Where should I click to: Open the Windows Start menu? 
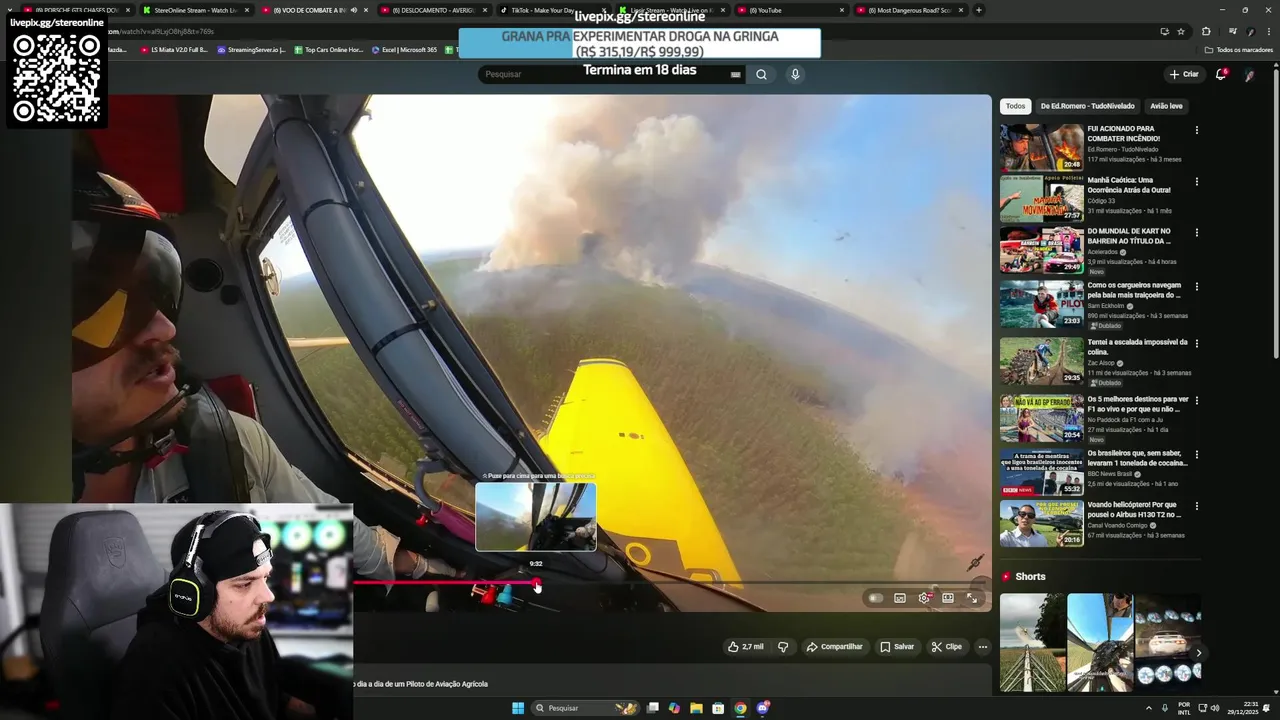coord(518,708)
